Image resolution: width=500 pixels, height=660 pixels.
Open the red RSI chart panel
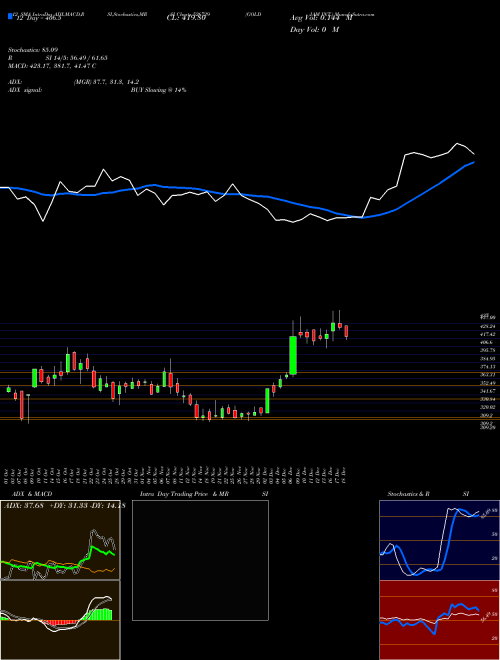pyautogui.click(x=439, y=620)
